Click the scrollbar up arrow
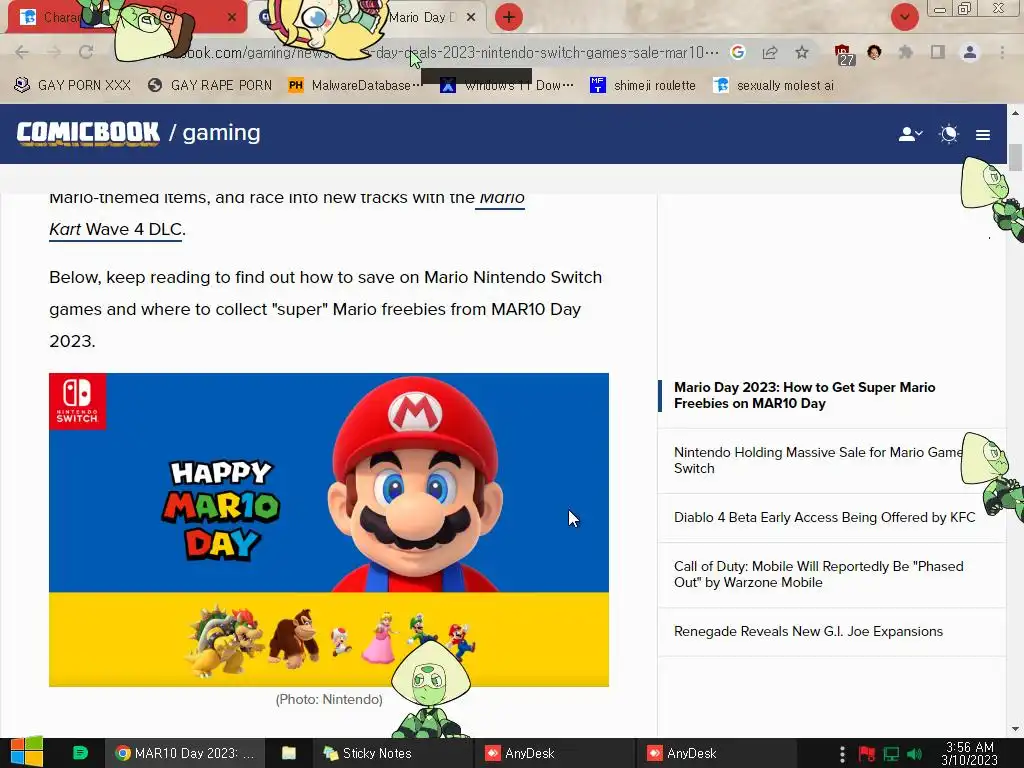 click(1015, 113)
